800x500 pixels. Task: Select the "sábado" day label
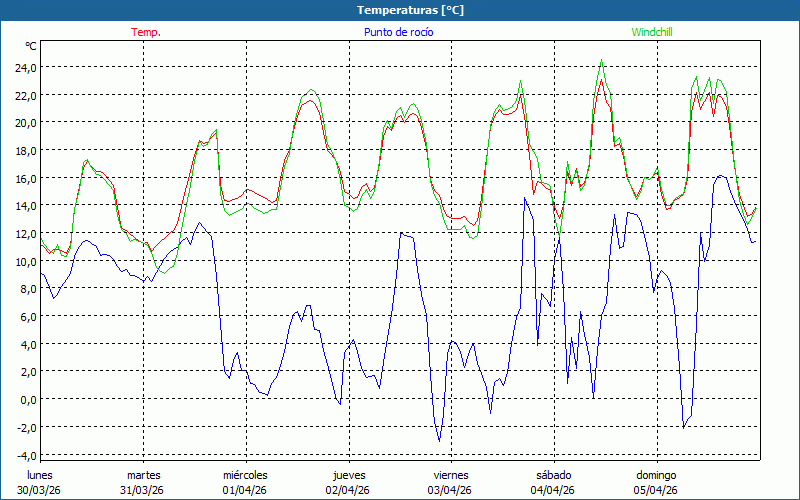pyautogui.click(x=553, y=475)
